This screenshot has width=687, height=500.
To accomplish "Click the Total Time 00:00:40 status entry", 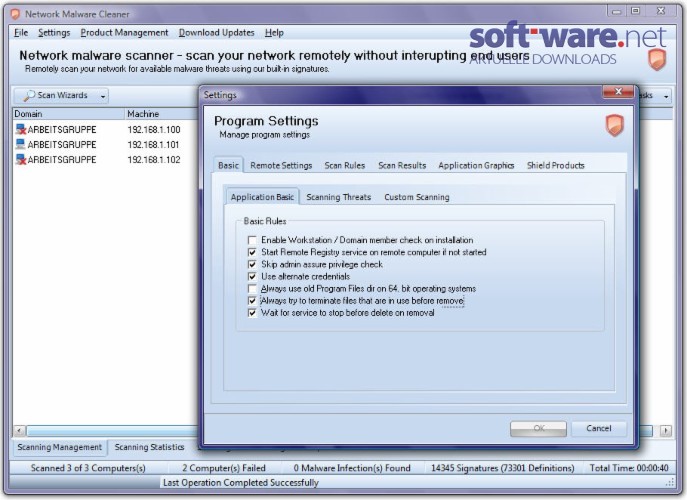I will click(x=629, y=468).
